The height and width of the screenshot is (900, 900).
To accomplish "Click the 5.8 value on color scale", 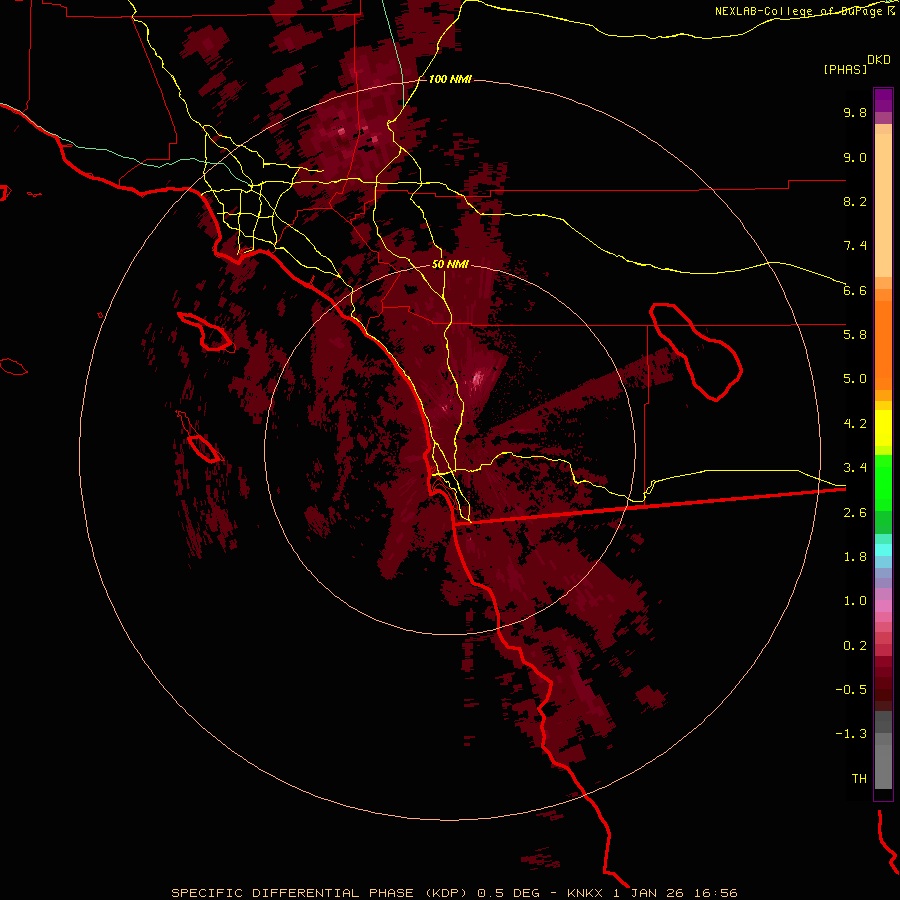I will coord(855,335).
